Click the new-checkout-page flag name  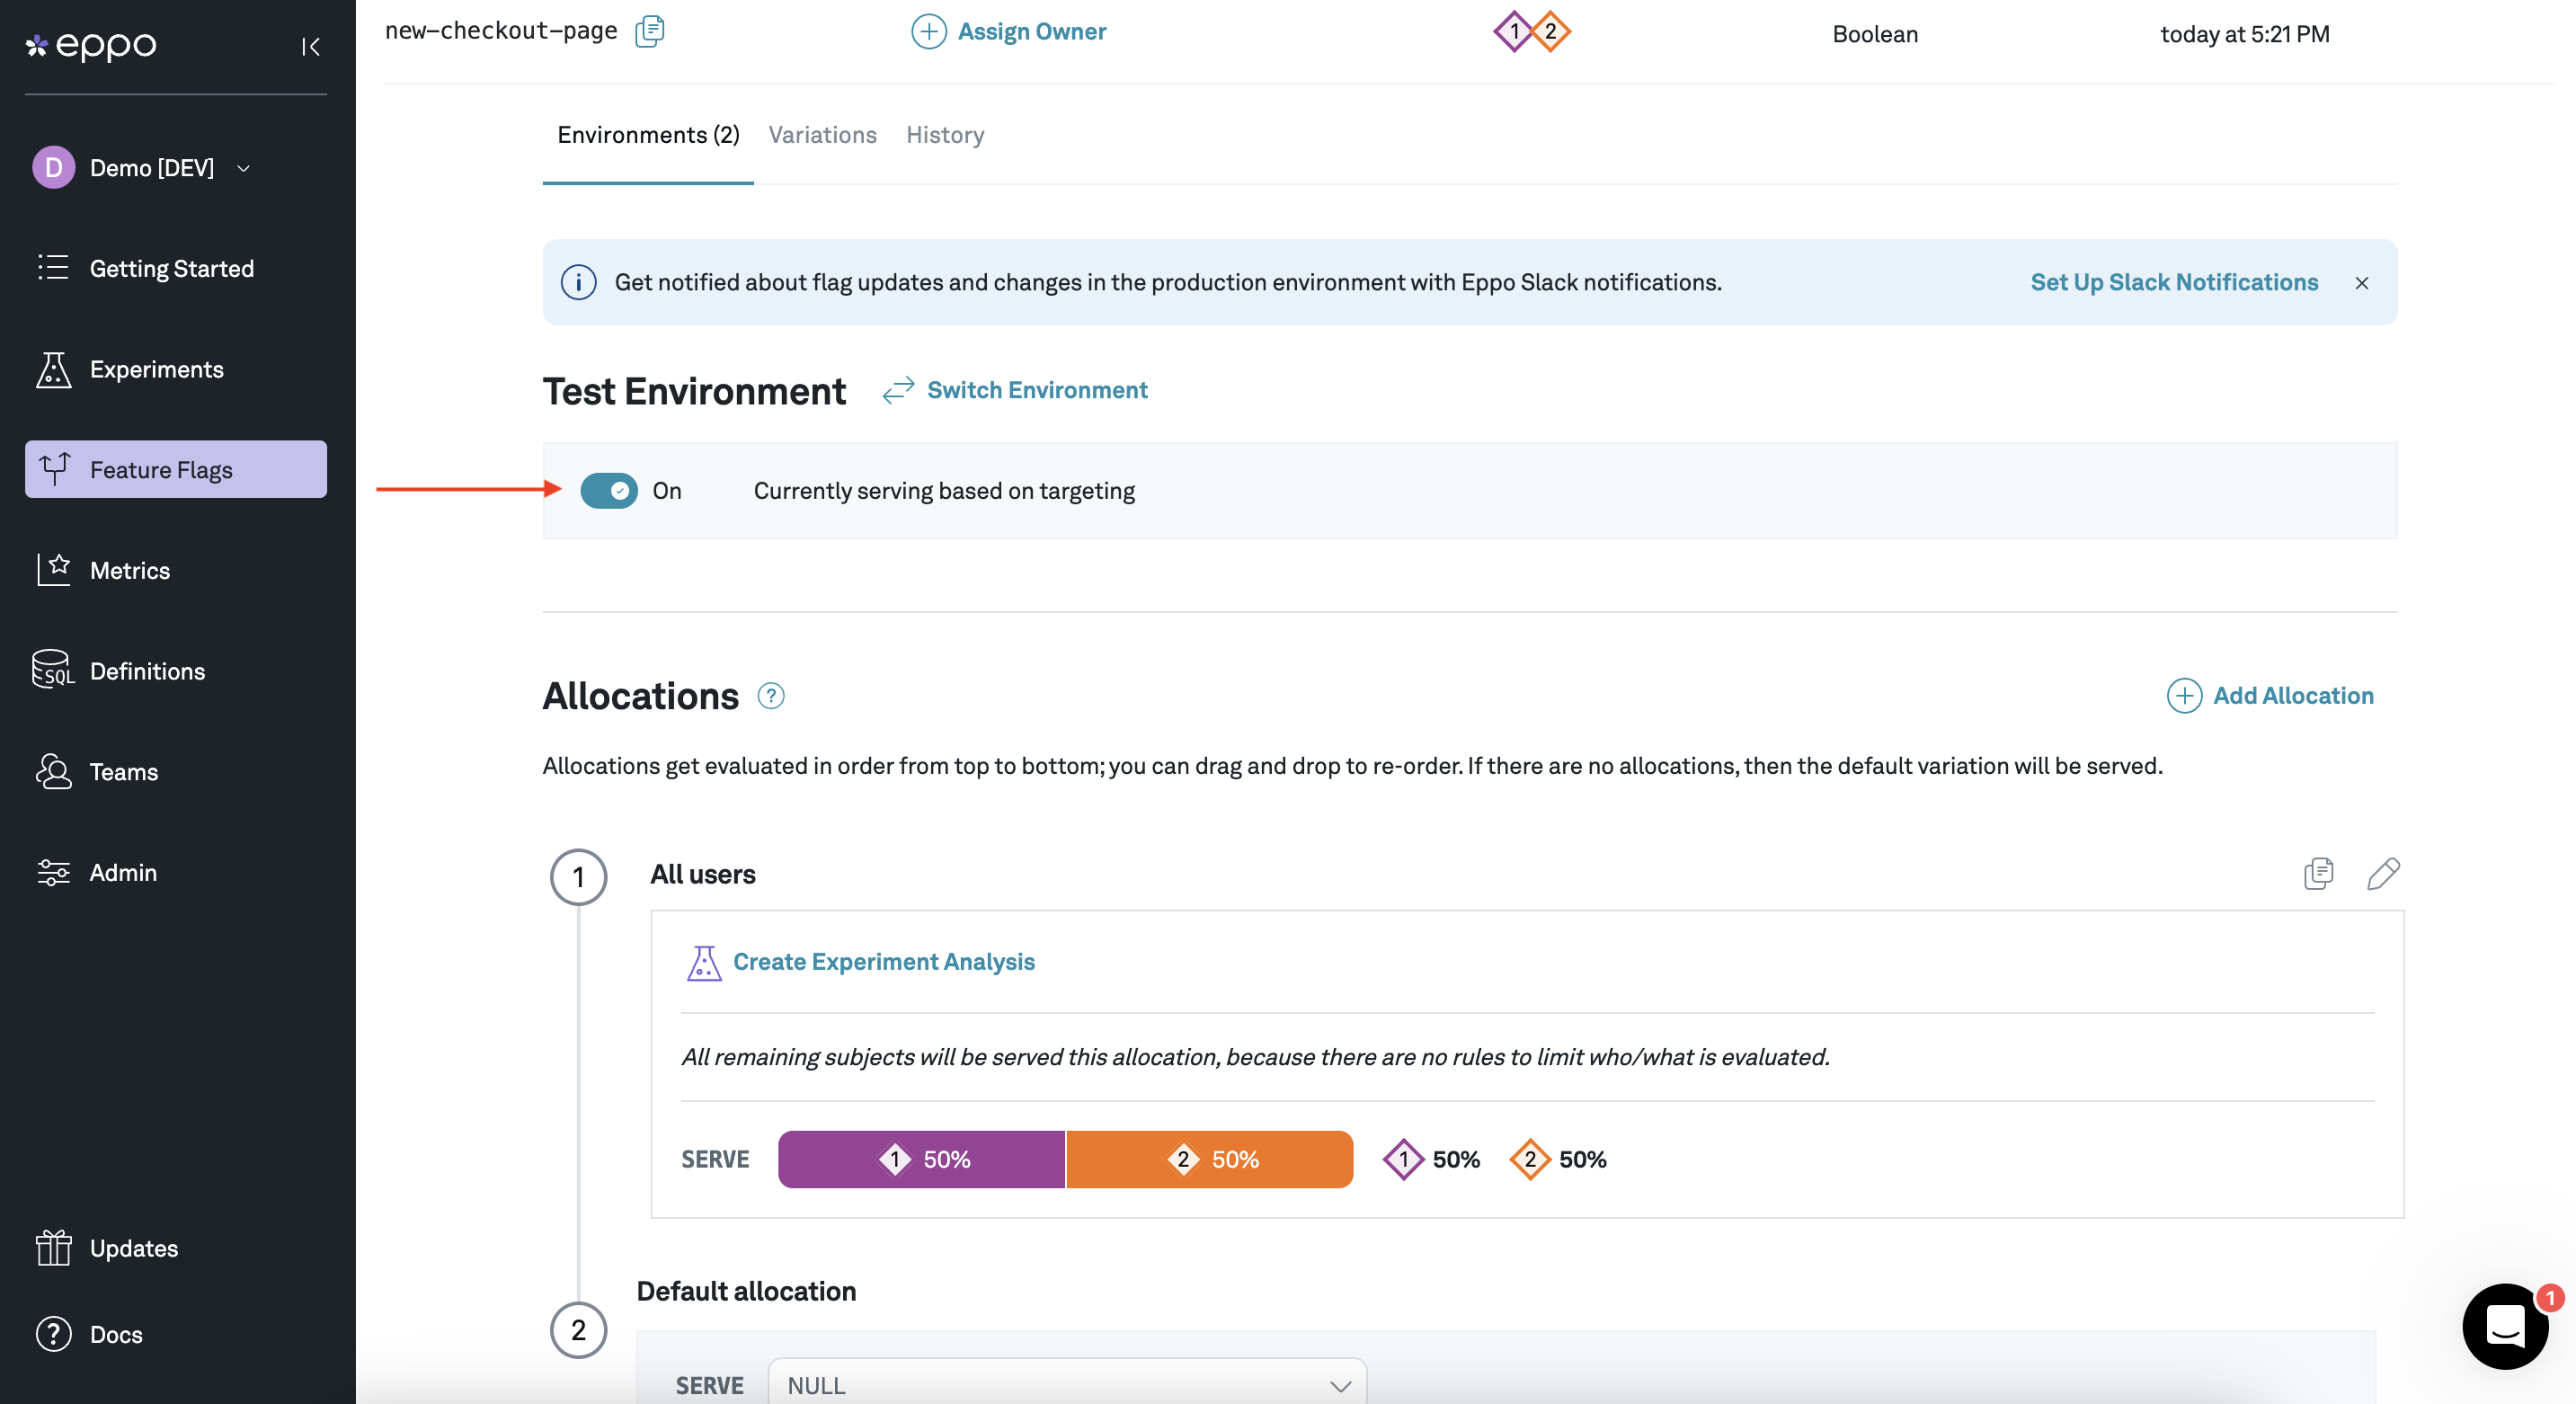click(501, 31)
